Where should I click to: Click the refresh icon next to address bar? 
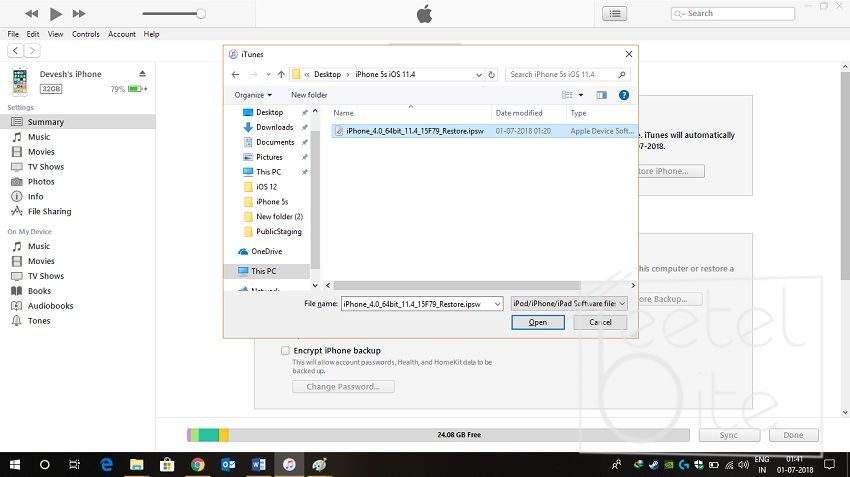coord(491,74)
